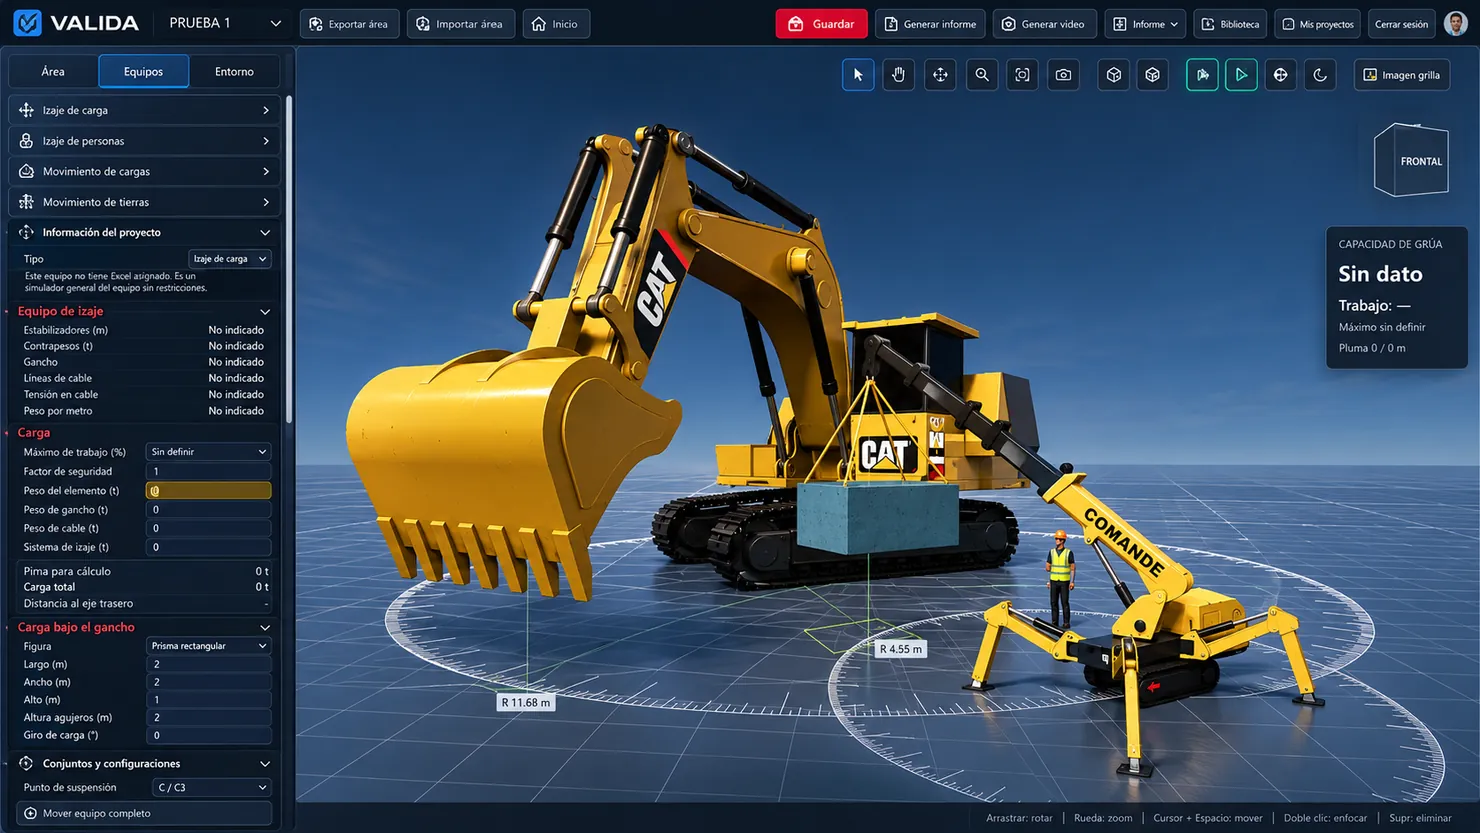Take a snapshot with the camera icon
This screenshot has height=833, width=1480.
point(1063,75)
